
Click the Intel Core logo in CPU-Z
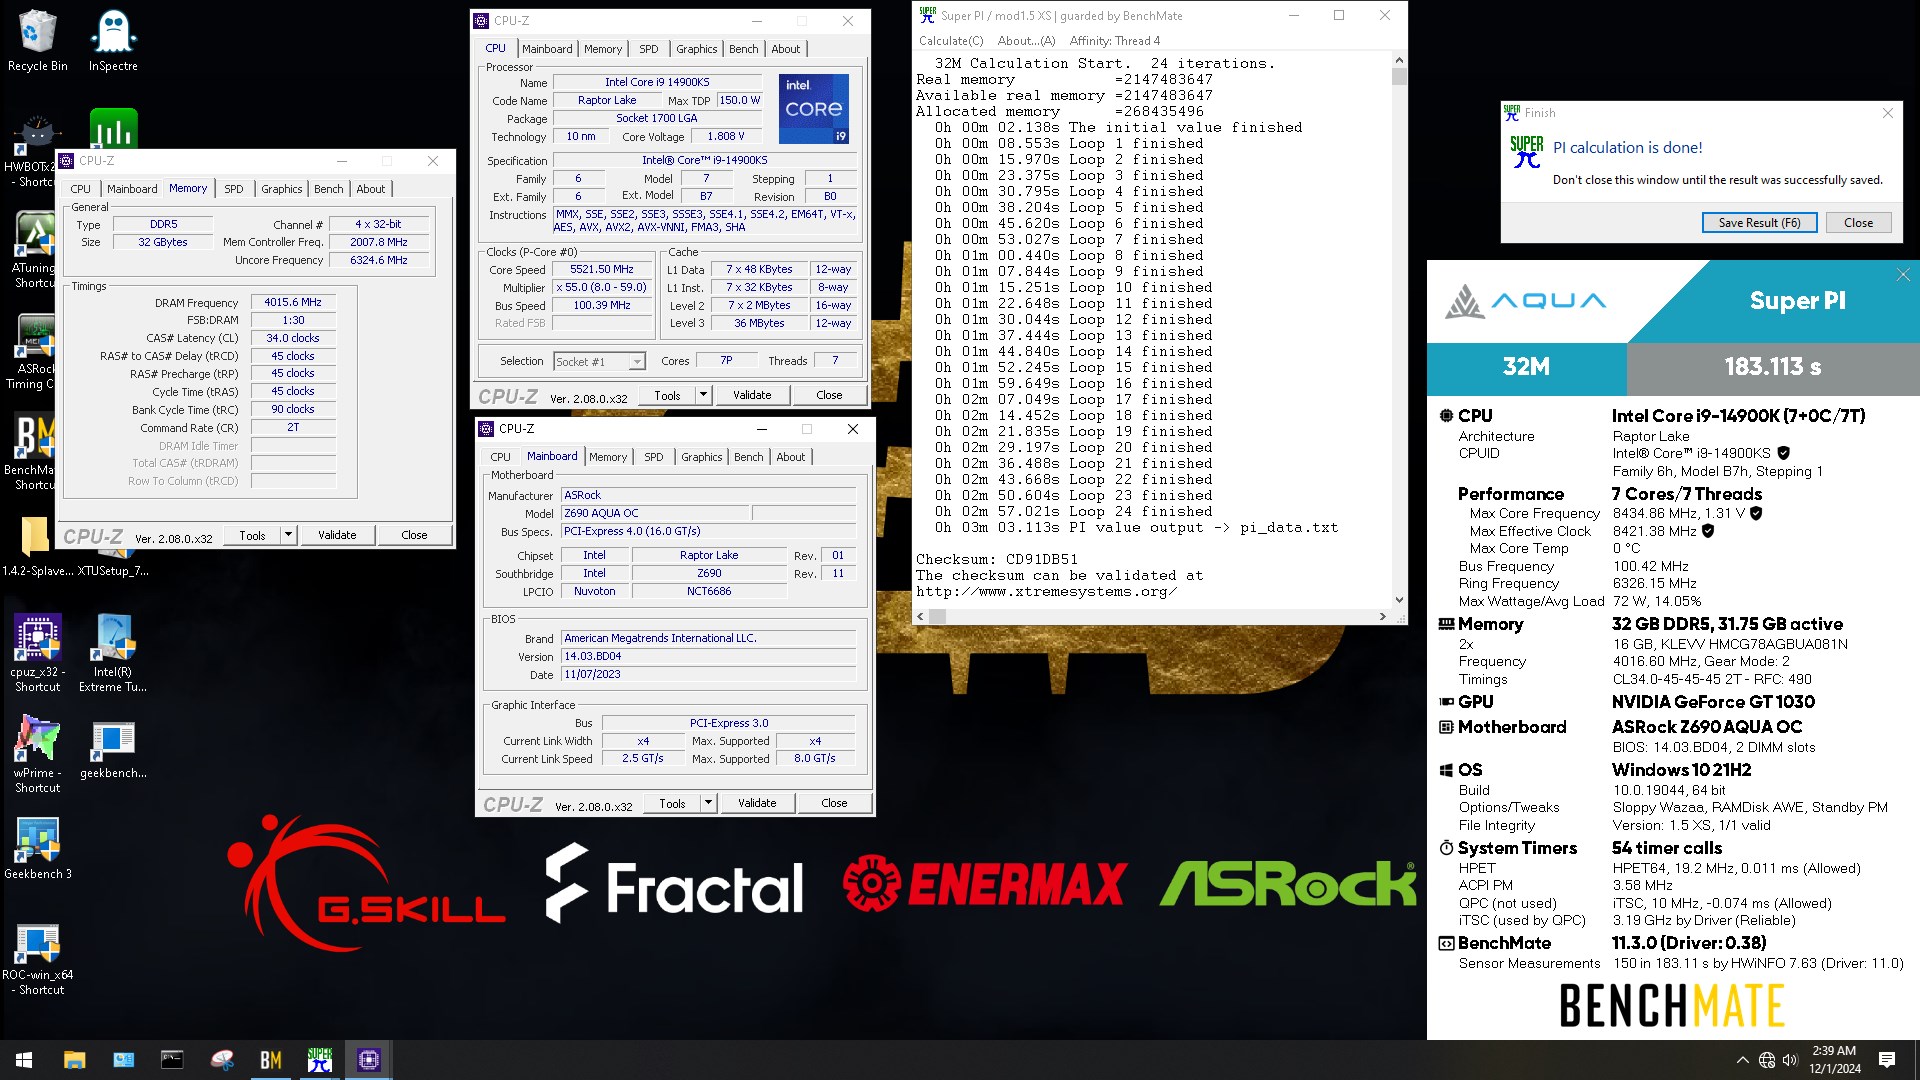click(x=814, y=108)
